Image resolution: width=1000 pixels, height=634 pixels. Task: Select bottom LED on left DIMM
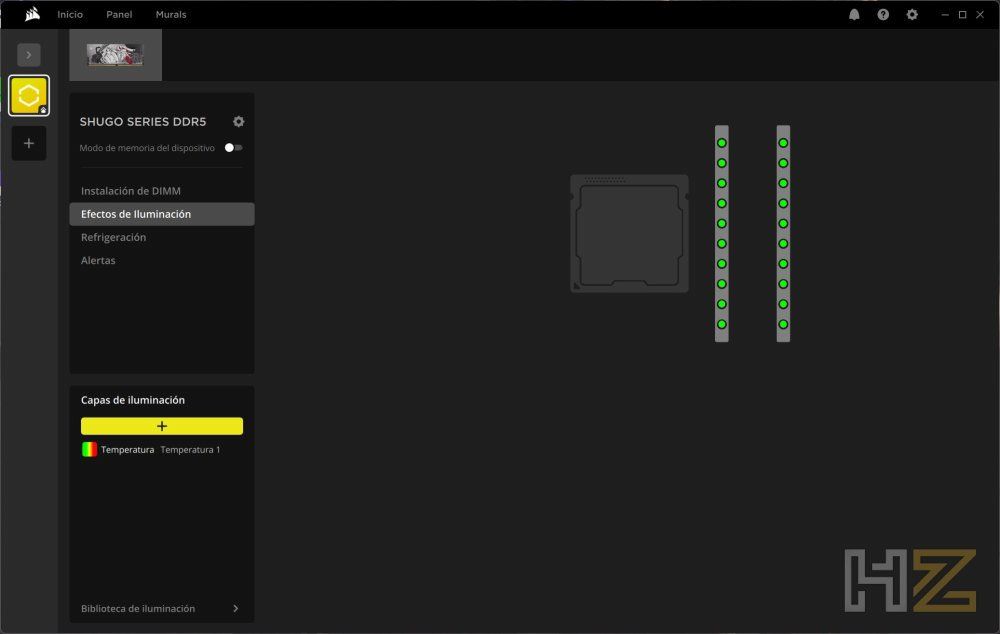pos(722,324)
